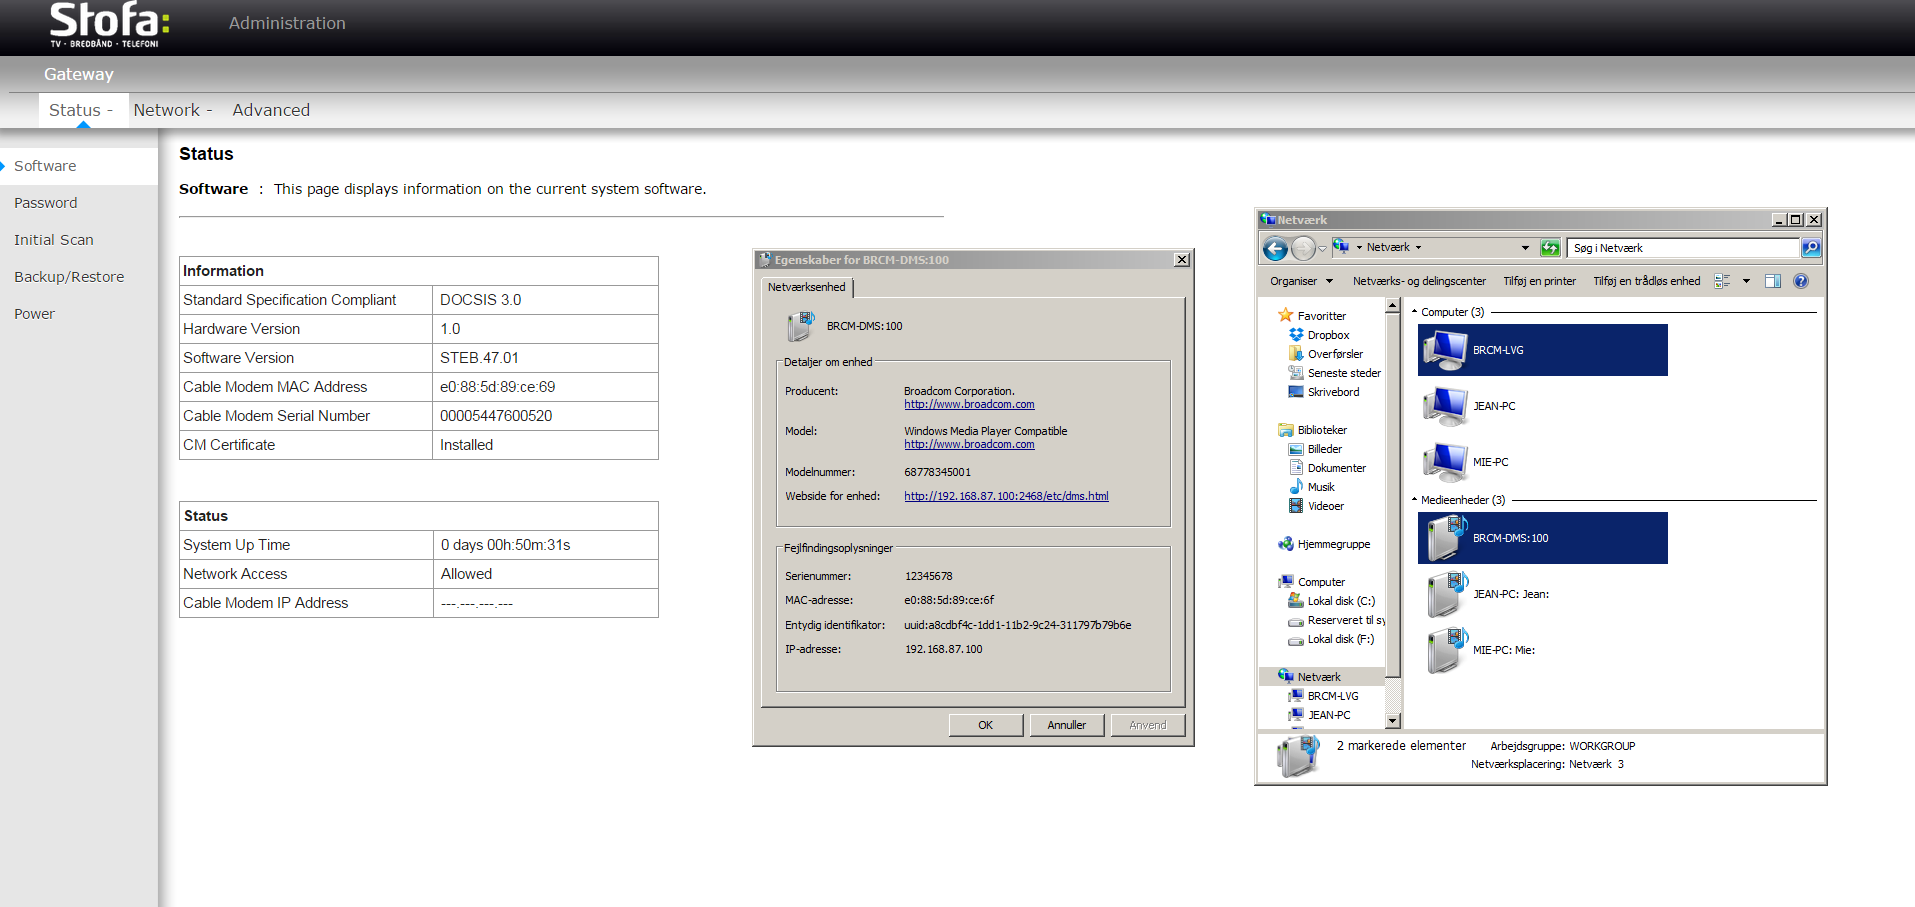The width and height of the screenshot is (1915, 907).
Task: Open the Broadcom link under Model
Action: (x=969, y=444)
